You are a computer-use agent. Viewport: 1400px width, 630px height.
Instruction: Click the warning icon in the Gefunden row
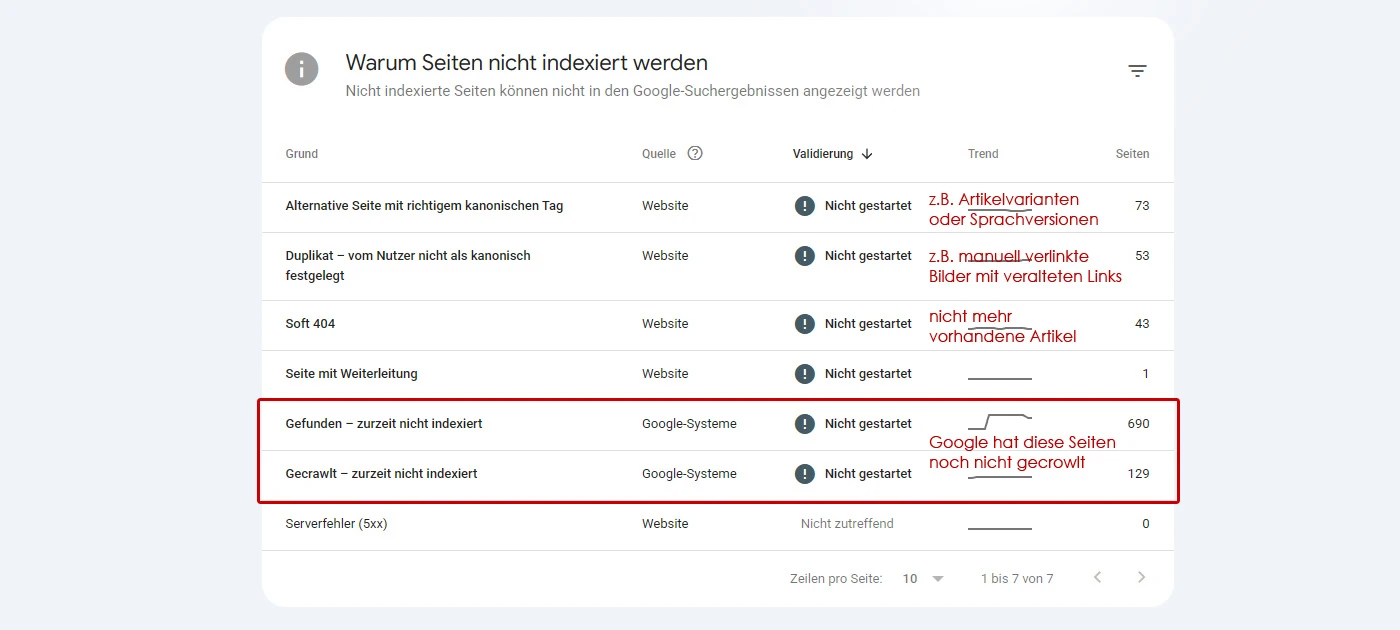[x=805, y=424]
